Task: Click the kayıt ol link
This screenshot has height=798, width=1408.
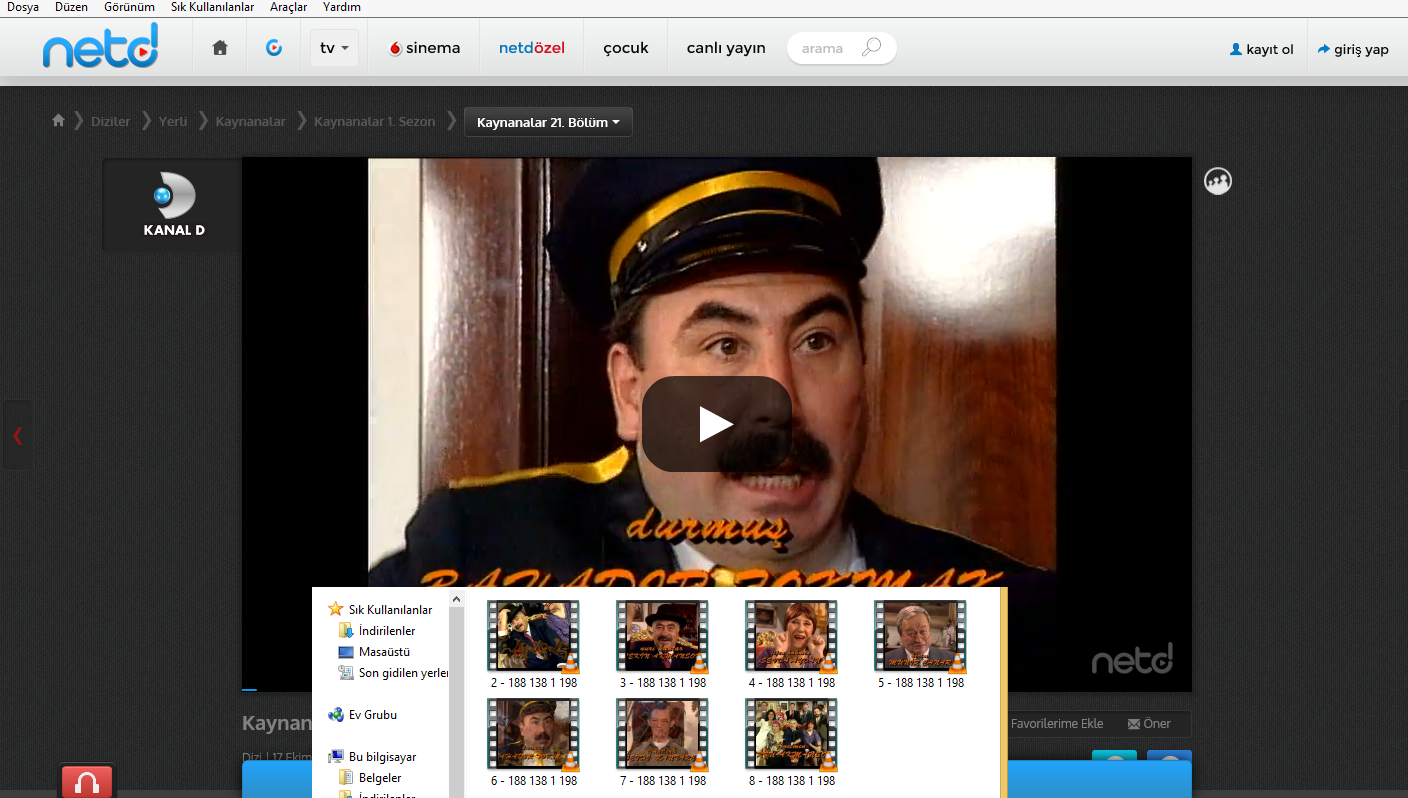Action: tap(1262, 49)
